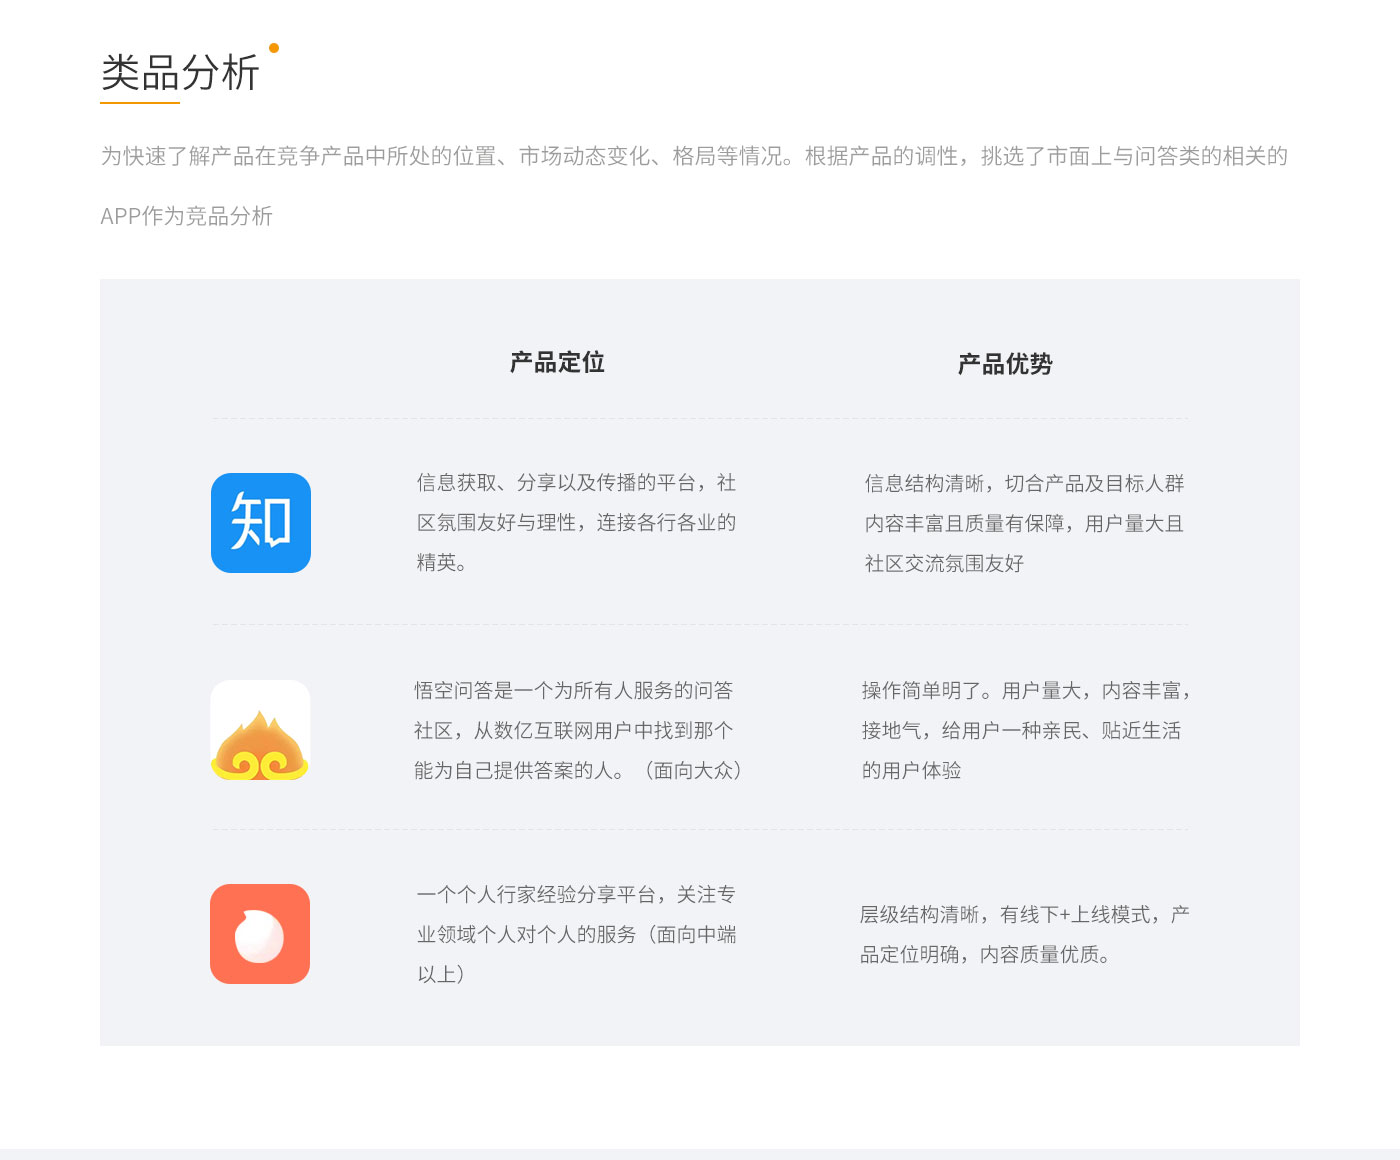This screenshot has height=1160, width=1400.
Task: Click the 产品定位 column header
Action: (557, 362)
